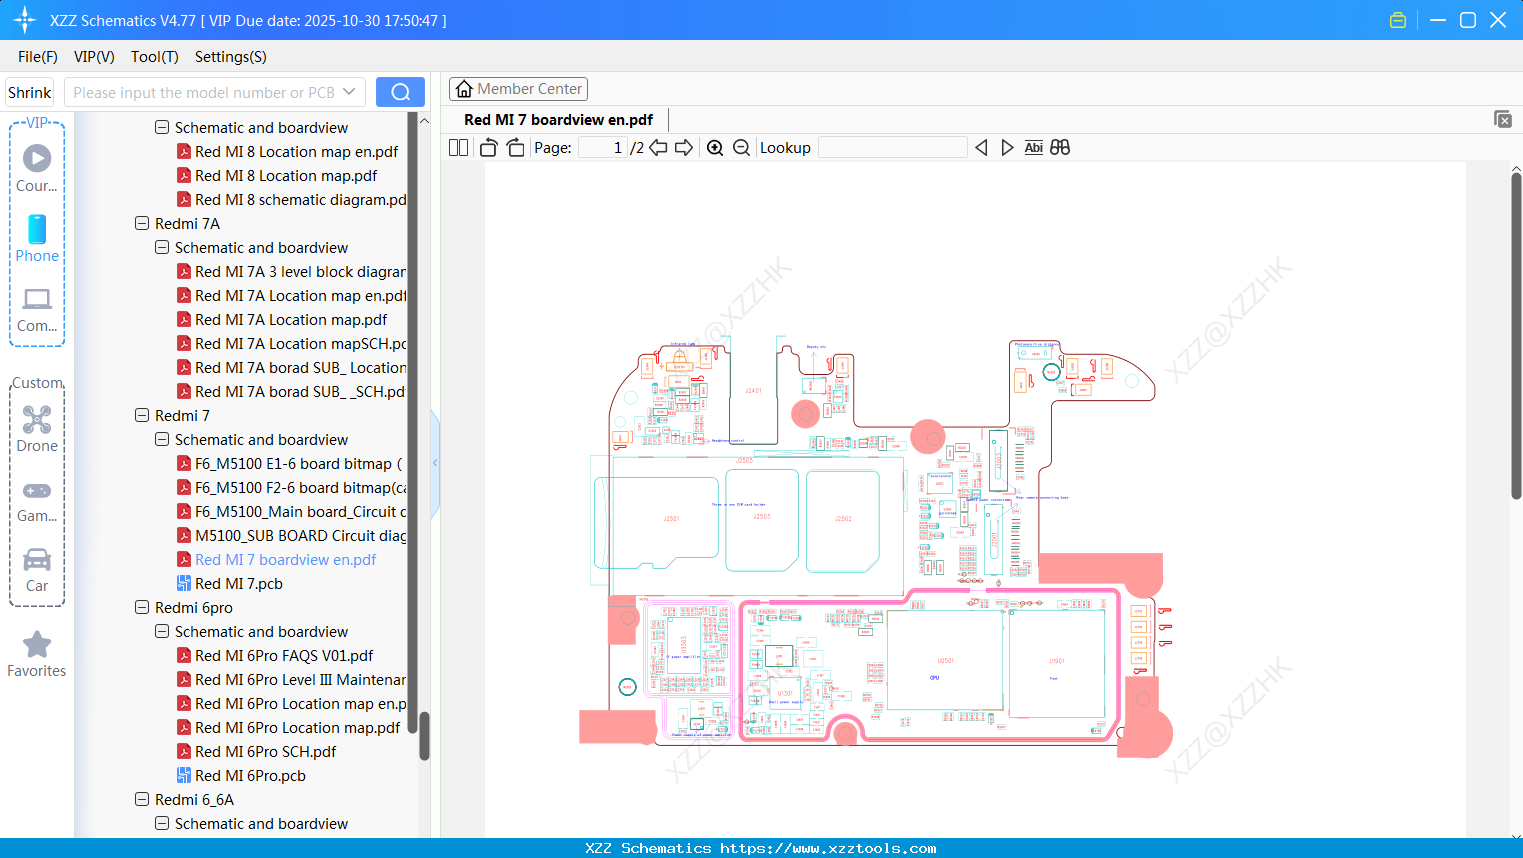This screenshot has width=1523, height=858.
Task: Collapse the Redmi 6pro tree node
Action: (x=142, y=608)
